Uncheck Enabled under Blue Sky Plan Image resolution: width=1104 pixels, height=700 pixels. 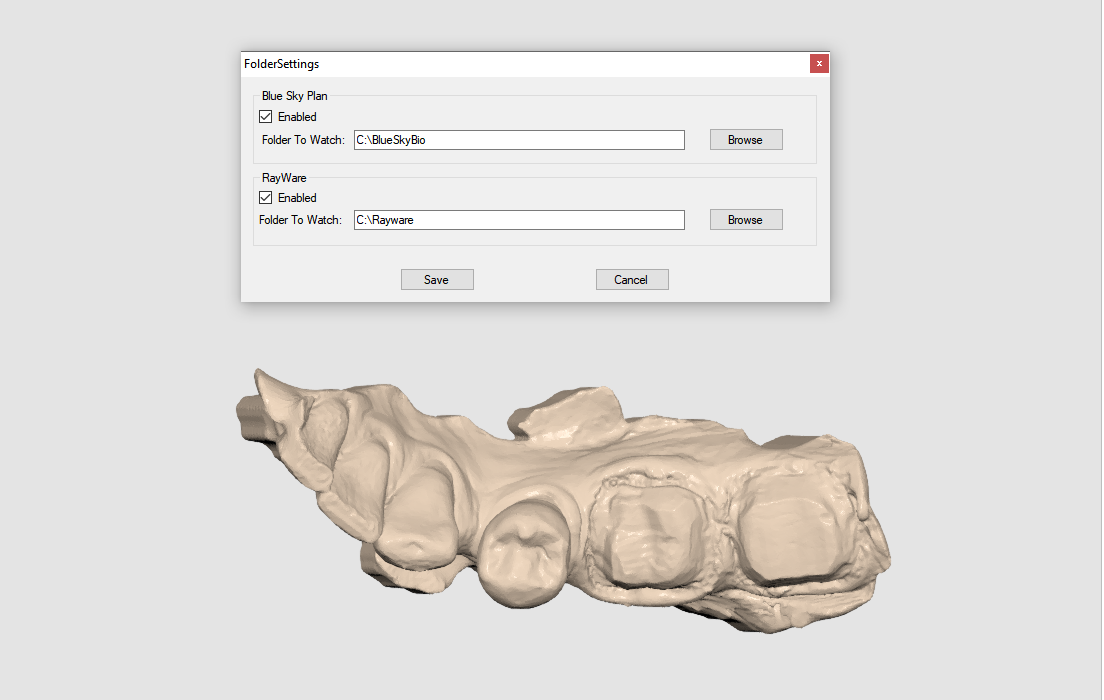pos(265,117)
